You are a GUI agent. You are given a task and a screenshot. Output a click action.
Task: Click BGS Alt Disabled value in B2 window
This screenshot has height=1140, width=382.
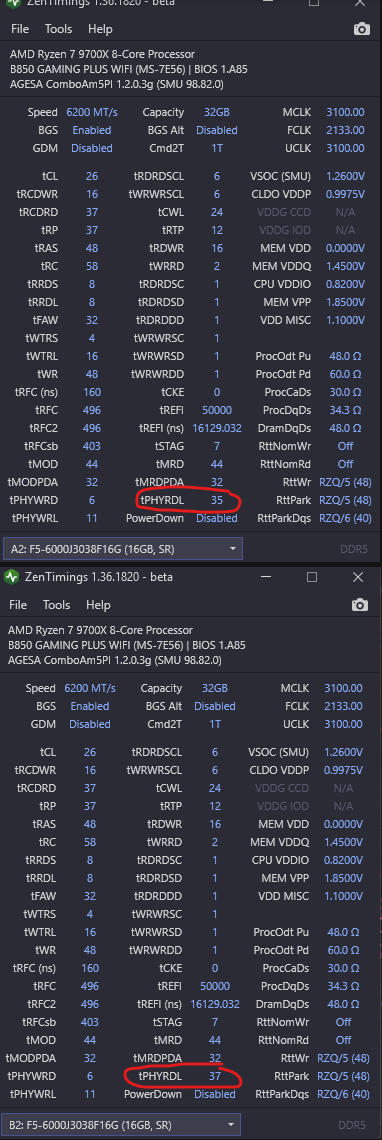[215, 706]
